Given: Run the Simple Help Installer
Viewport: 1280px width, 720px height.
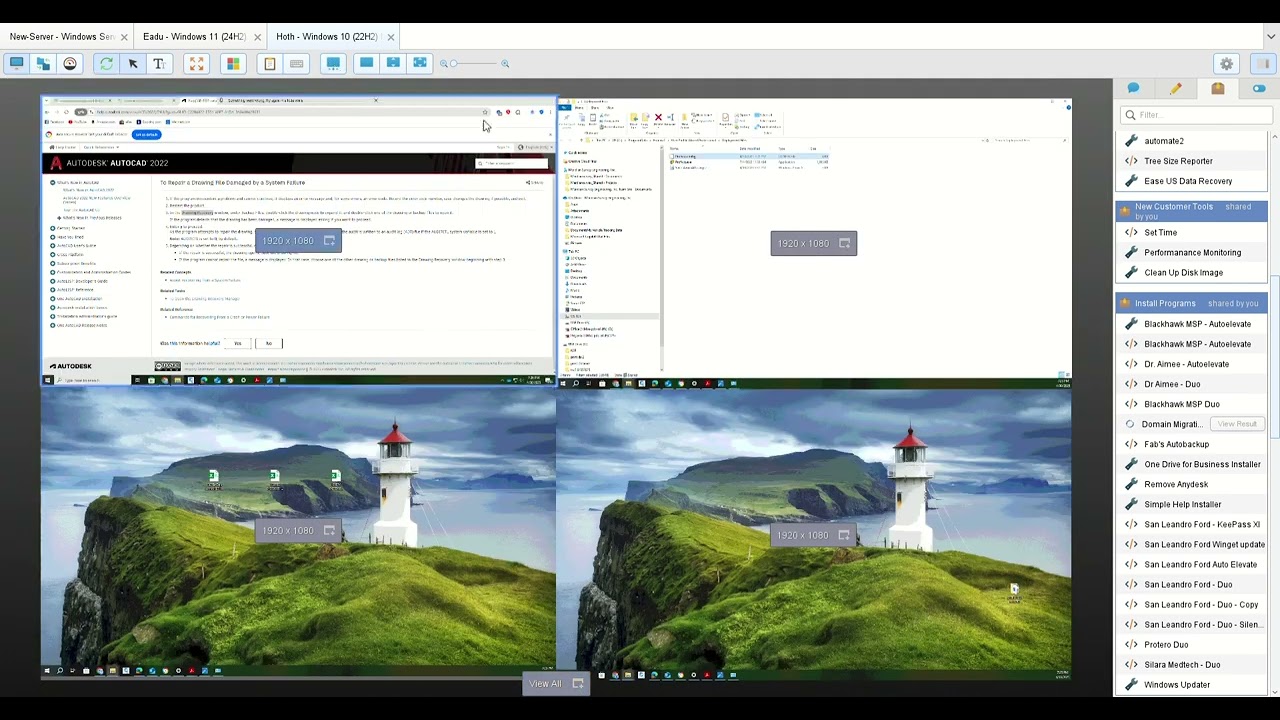Looking at the screenshot, I should click(1192, 504).
